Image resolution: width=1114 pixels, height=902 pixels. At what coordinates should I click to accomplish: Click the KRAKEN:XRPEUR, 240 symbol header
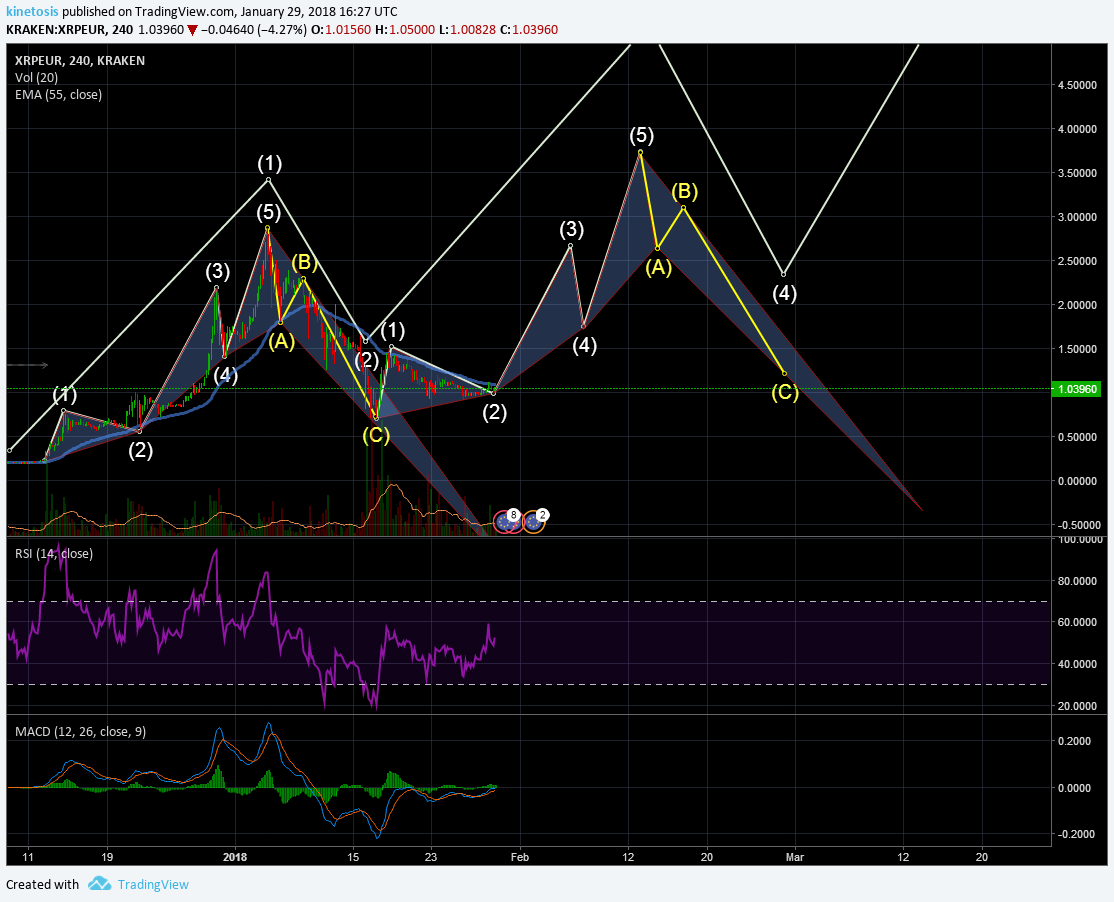click(70, 30)
